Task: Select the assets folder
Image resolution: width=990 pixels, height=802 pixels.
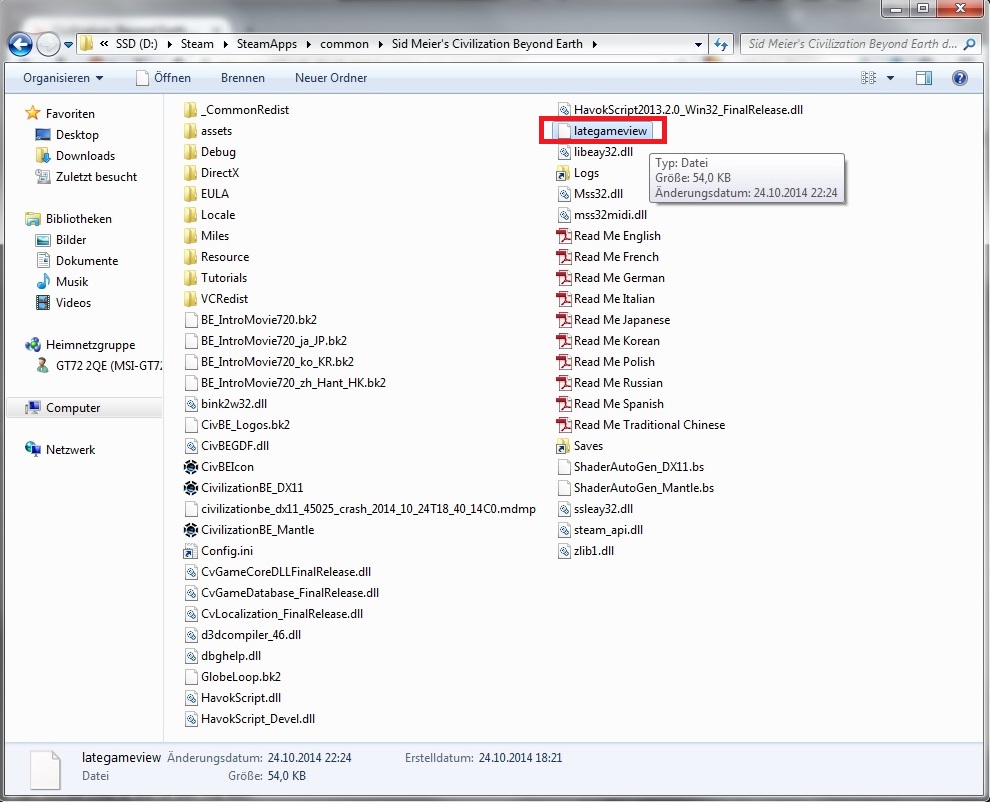Action: (x=208, y=131)
